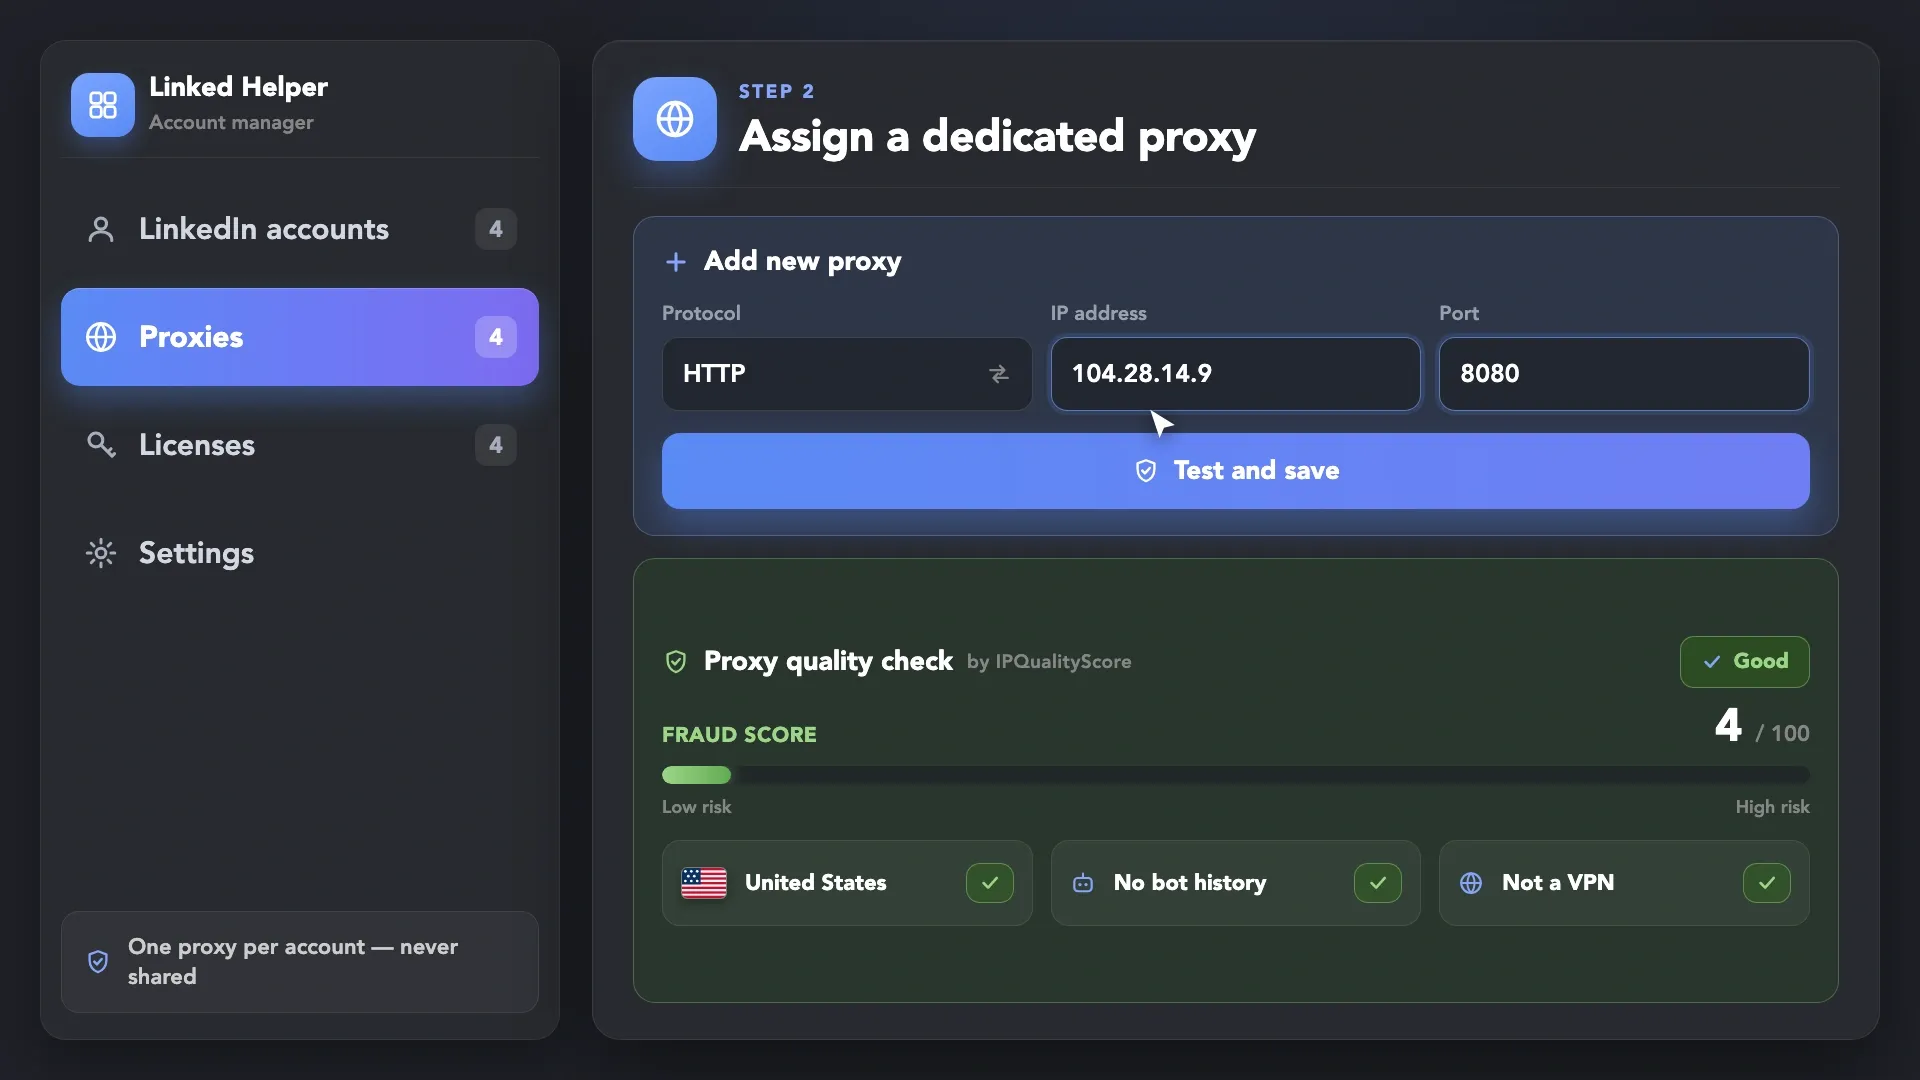Click the Licenses count badge

(x=496, y=445)
